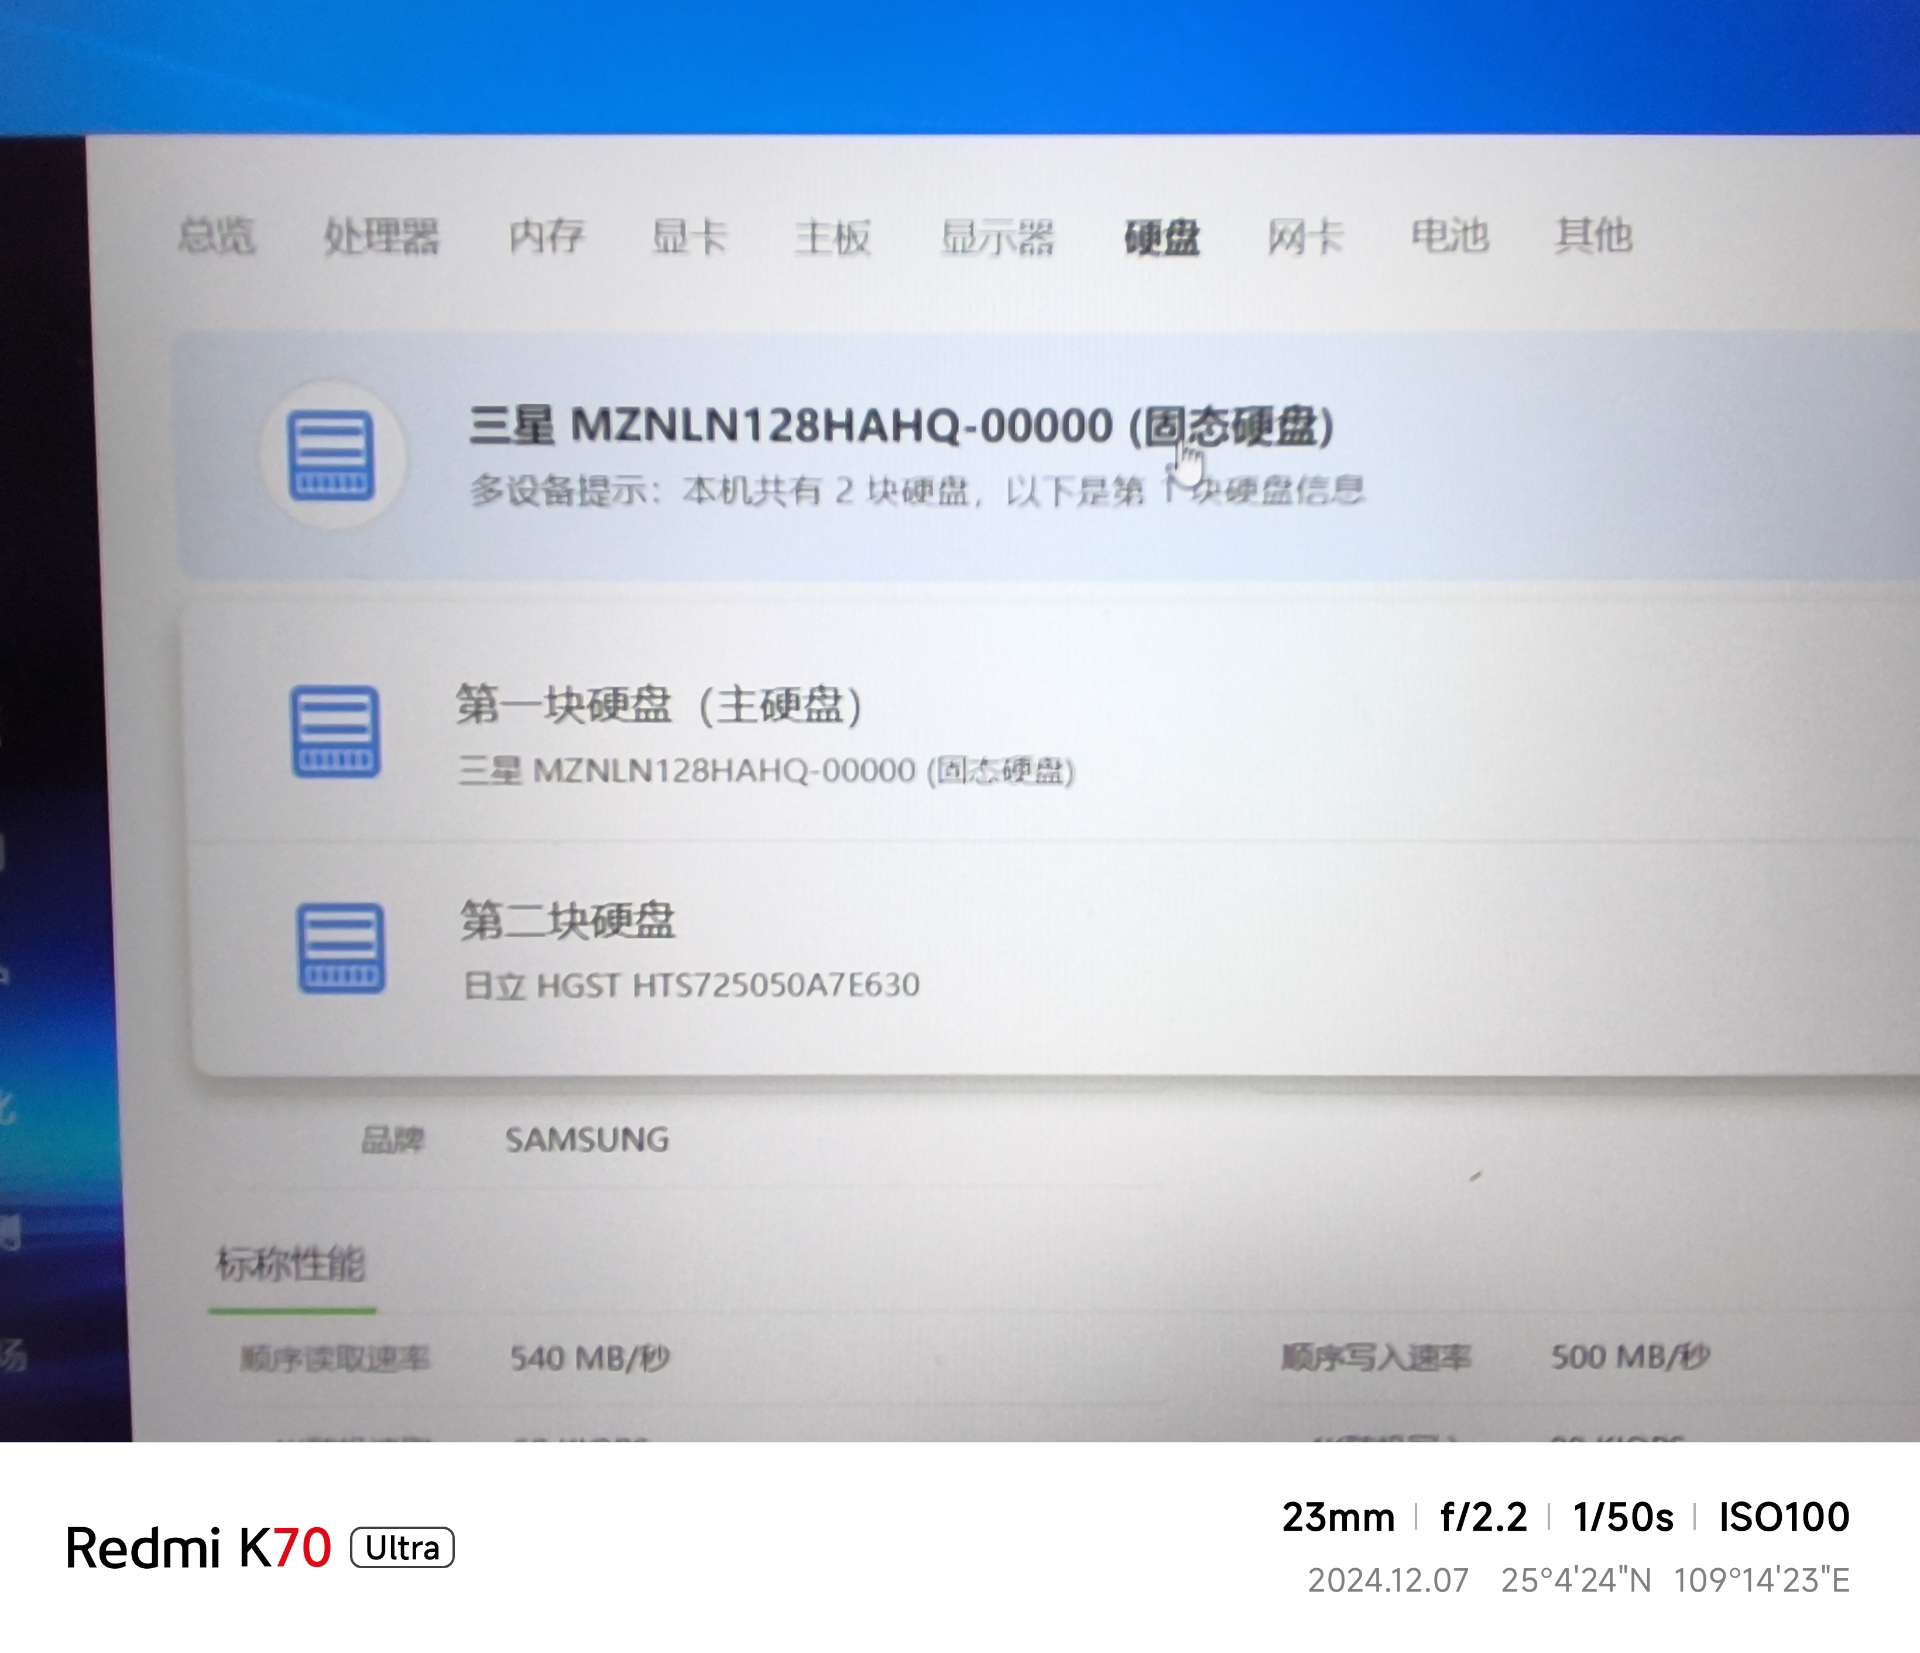Click the disk icon beside 第一块硬盘
1920x1653 pixels.
coord(336,731)
